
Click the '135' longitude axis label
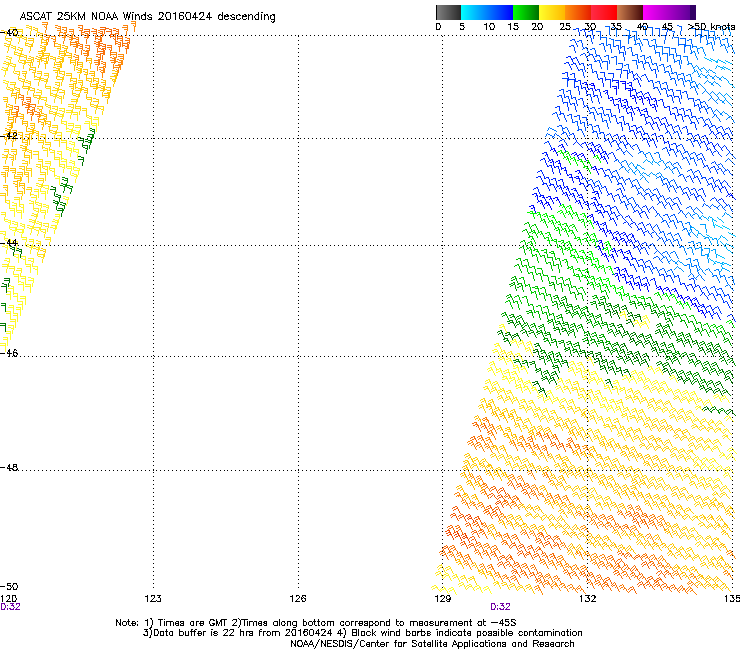(732, 599)
